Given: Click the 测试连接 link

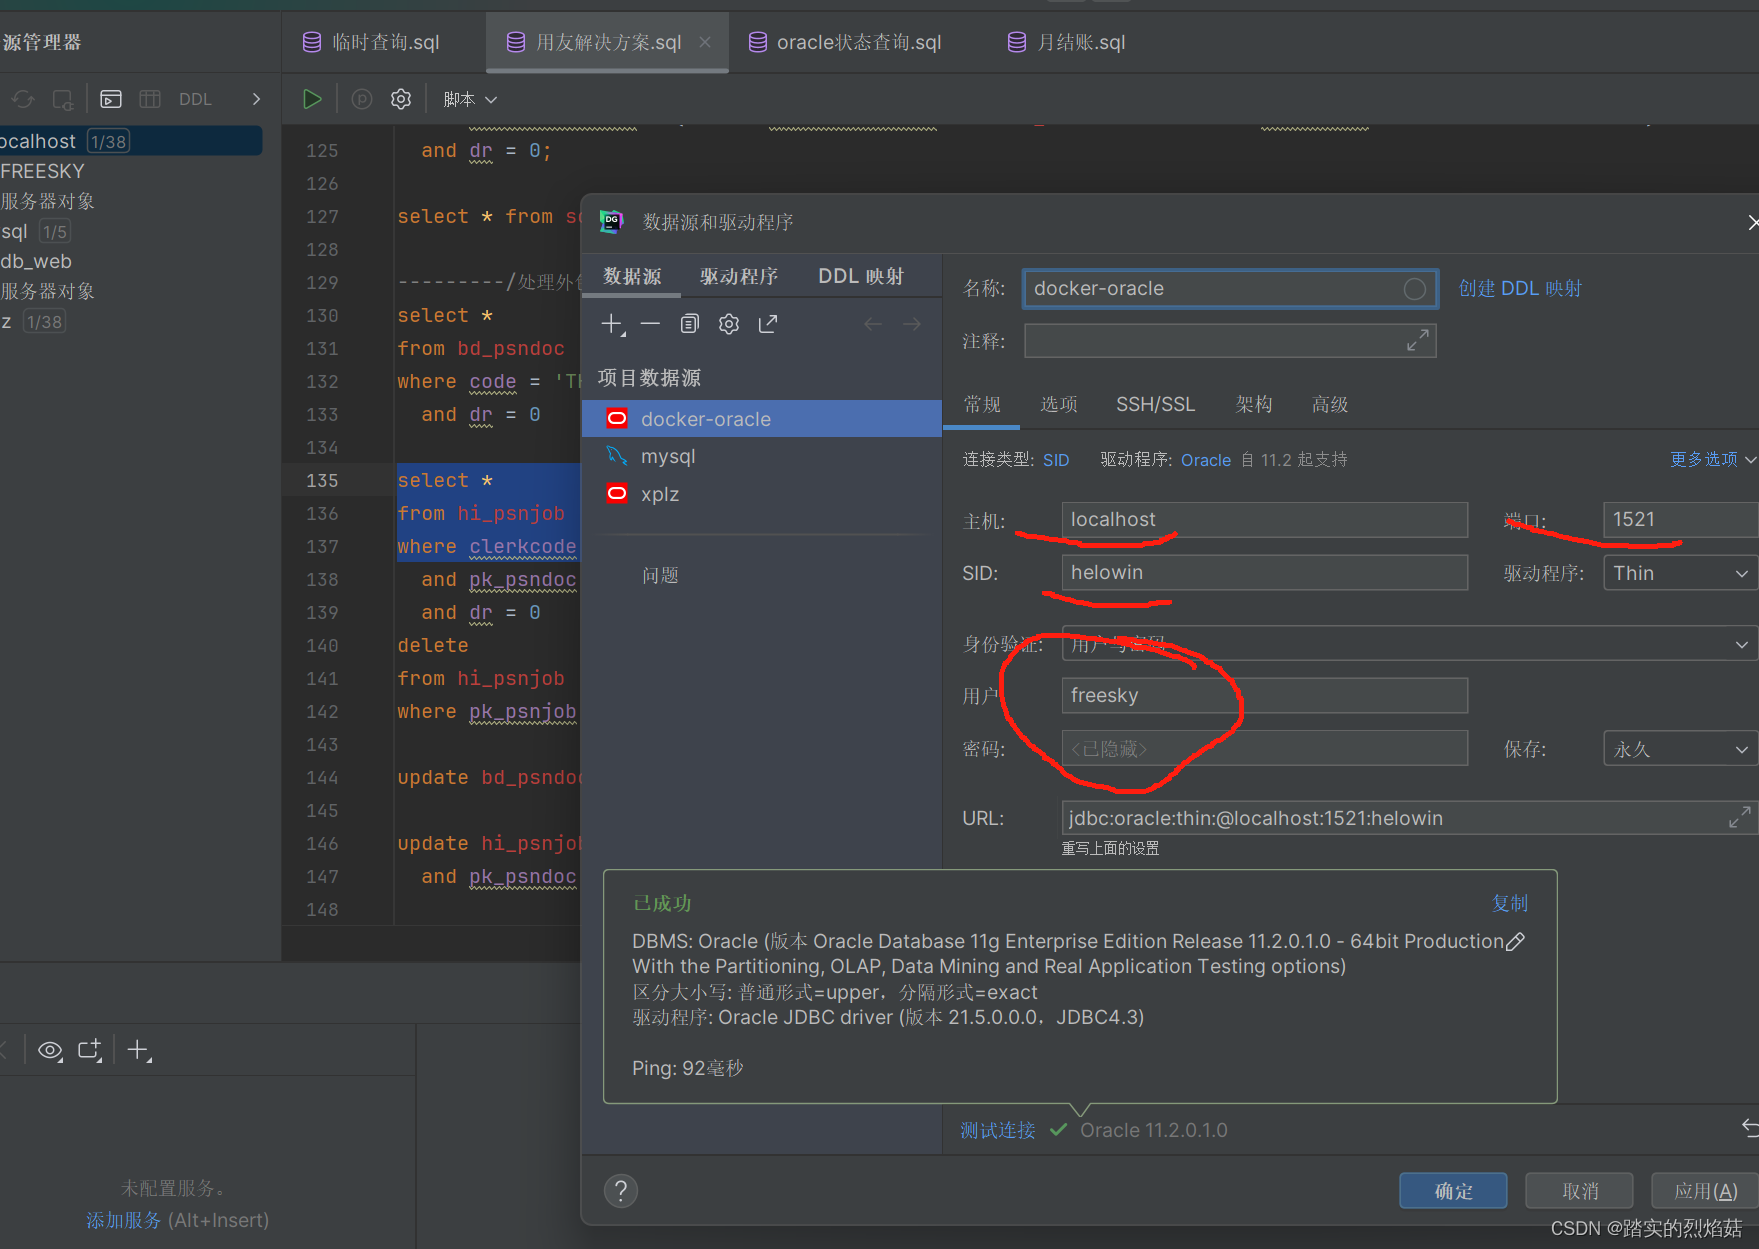Looking at the screenshot, I should pyautogui.click(x=997, y=1130).
